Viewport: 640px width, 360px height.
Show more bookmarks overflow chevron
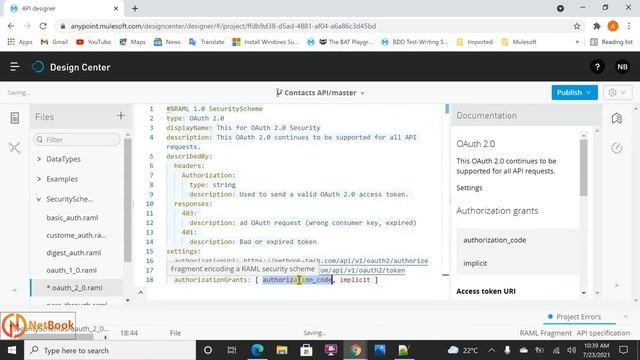pyautogui.click(x=577, y=42)
